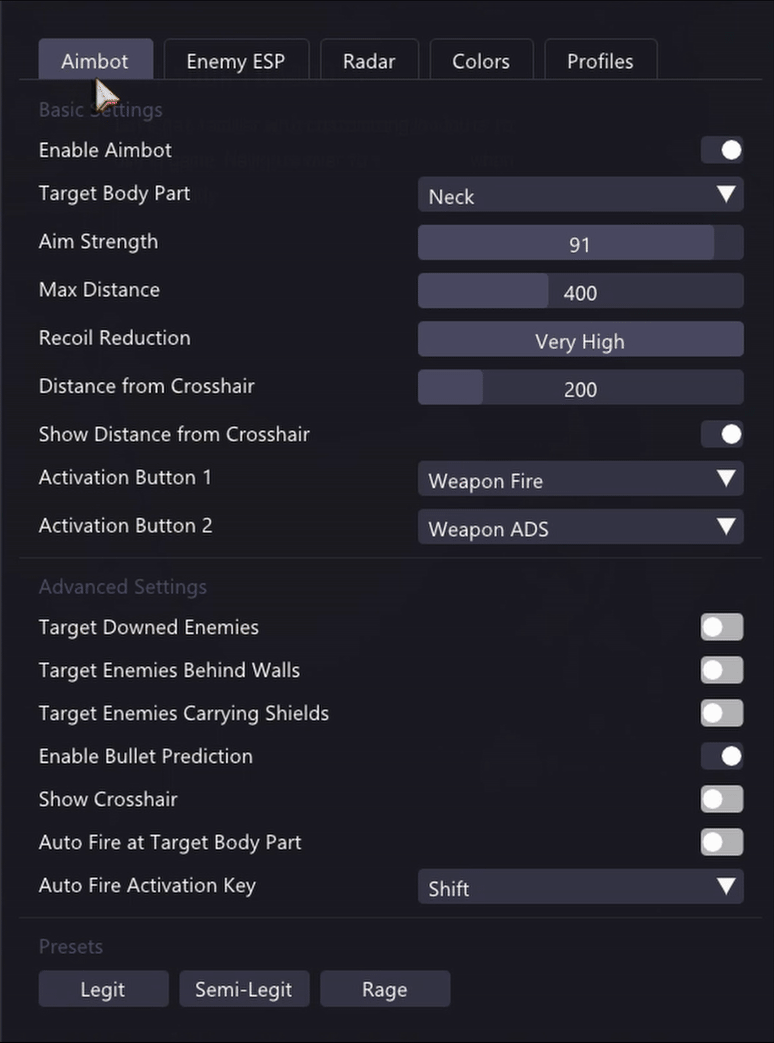Open the Radar tab
774x1043 pixels.
(x=369, y=60)
